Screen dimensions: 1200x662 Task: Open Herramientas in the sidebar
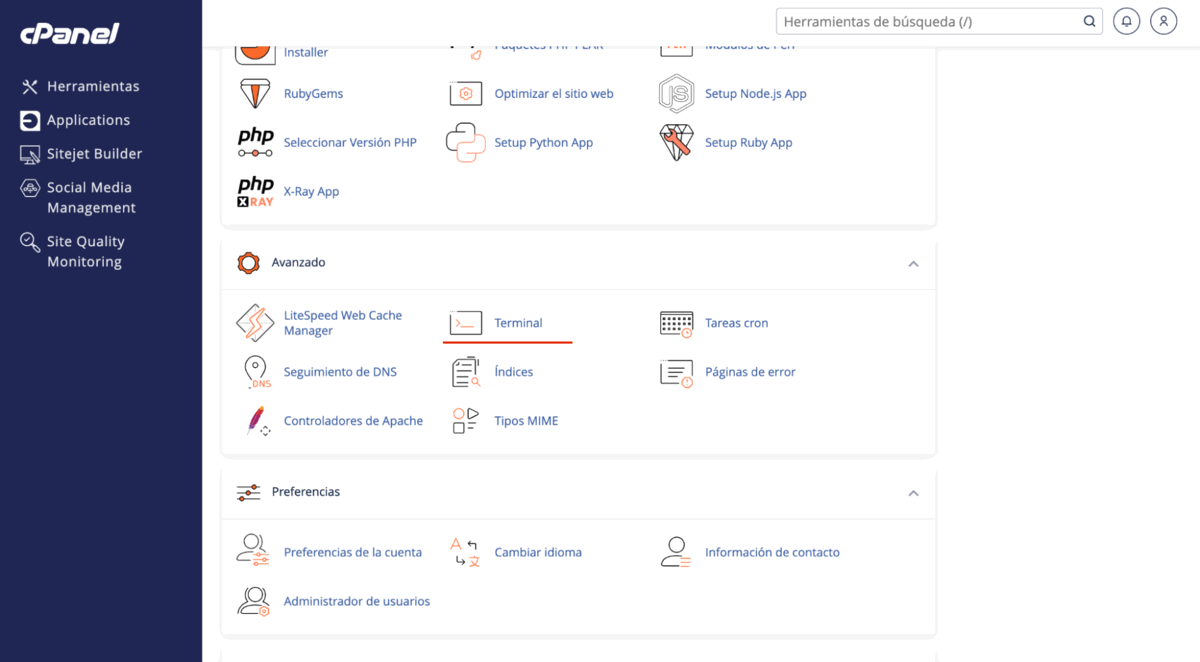click(93, 86)
